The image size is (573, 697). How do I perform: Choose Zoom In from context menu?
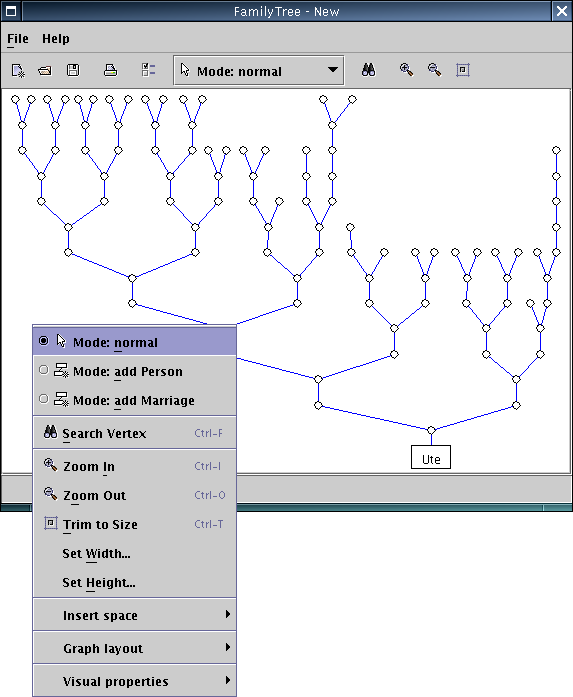click(134, 466)
